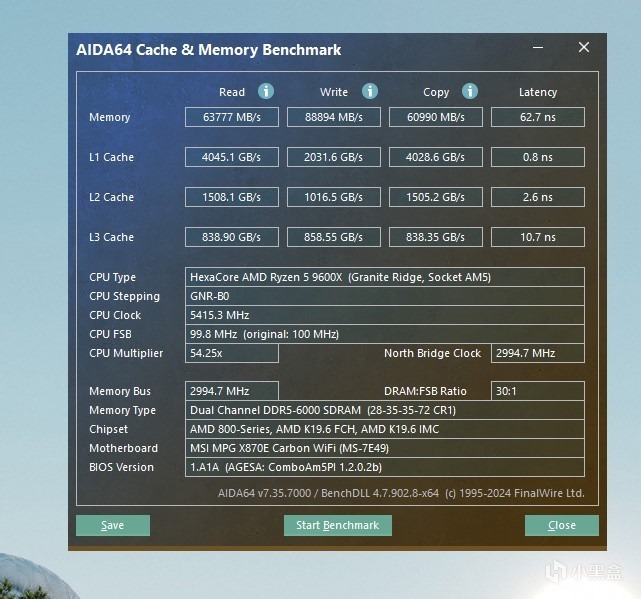The image size is (641, 599).
Task: Select L2 Cache Latency value 2.6 ns
Action: click(x=538, y=197)
